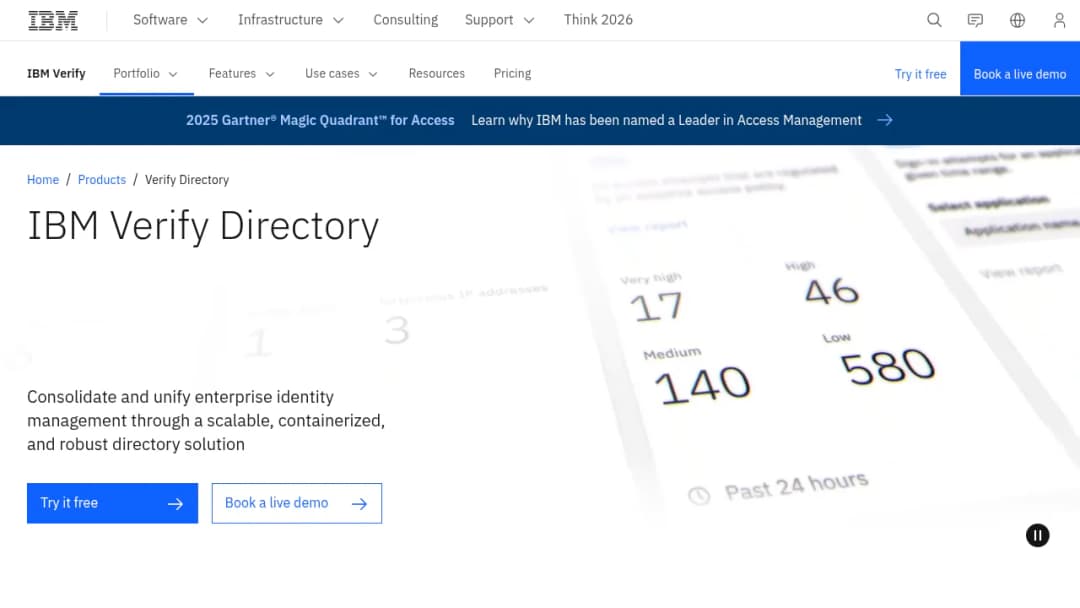Screen dimensions: 1080x608
Task: Expand the Software menu
Action: [170, 20]
